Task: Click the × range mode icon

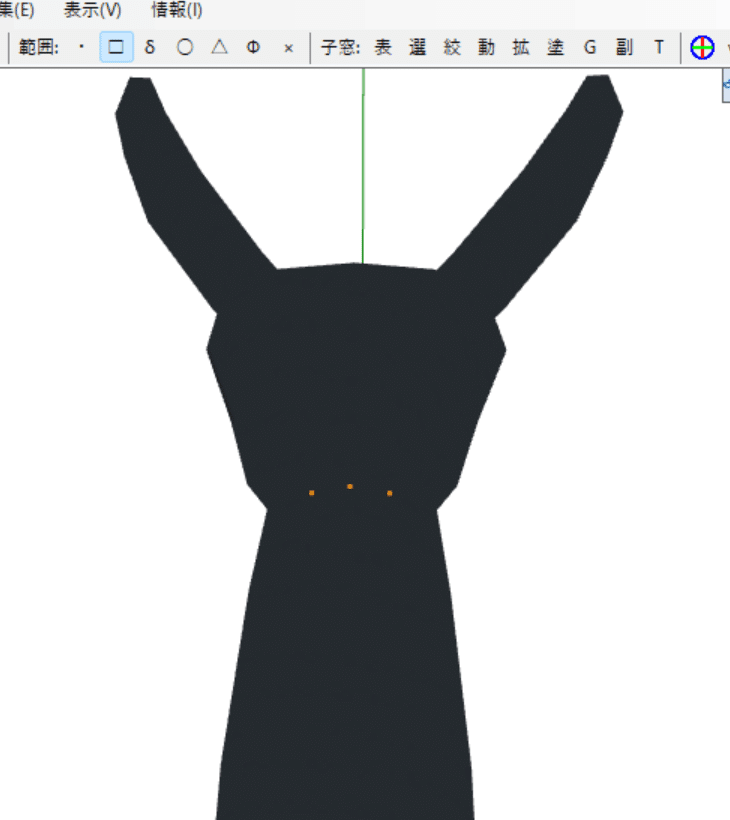Action: [x=288, y=48]
